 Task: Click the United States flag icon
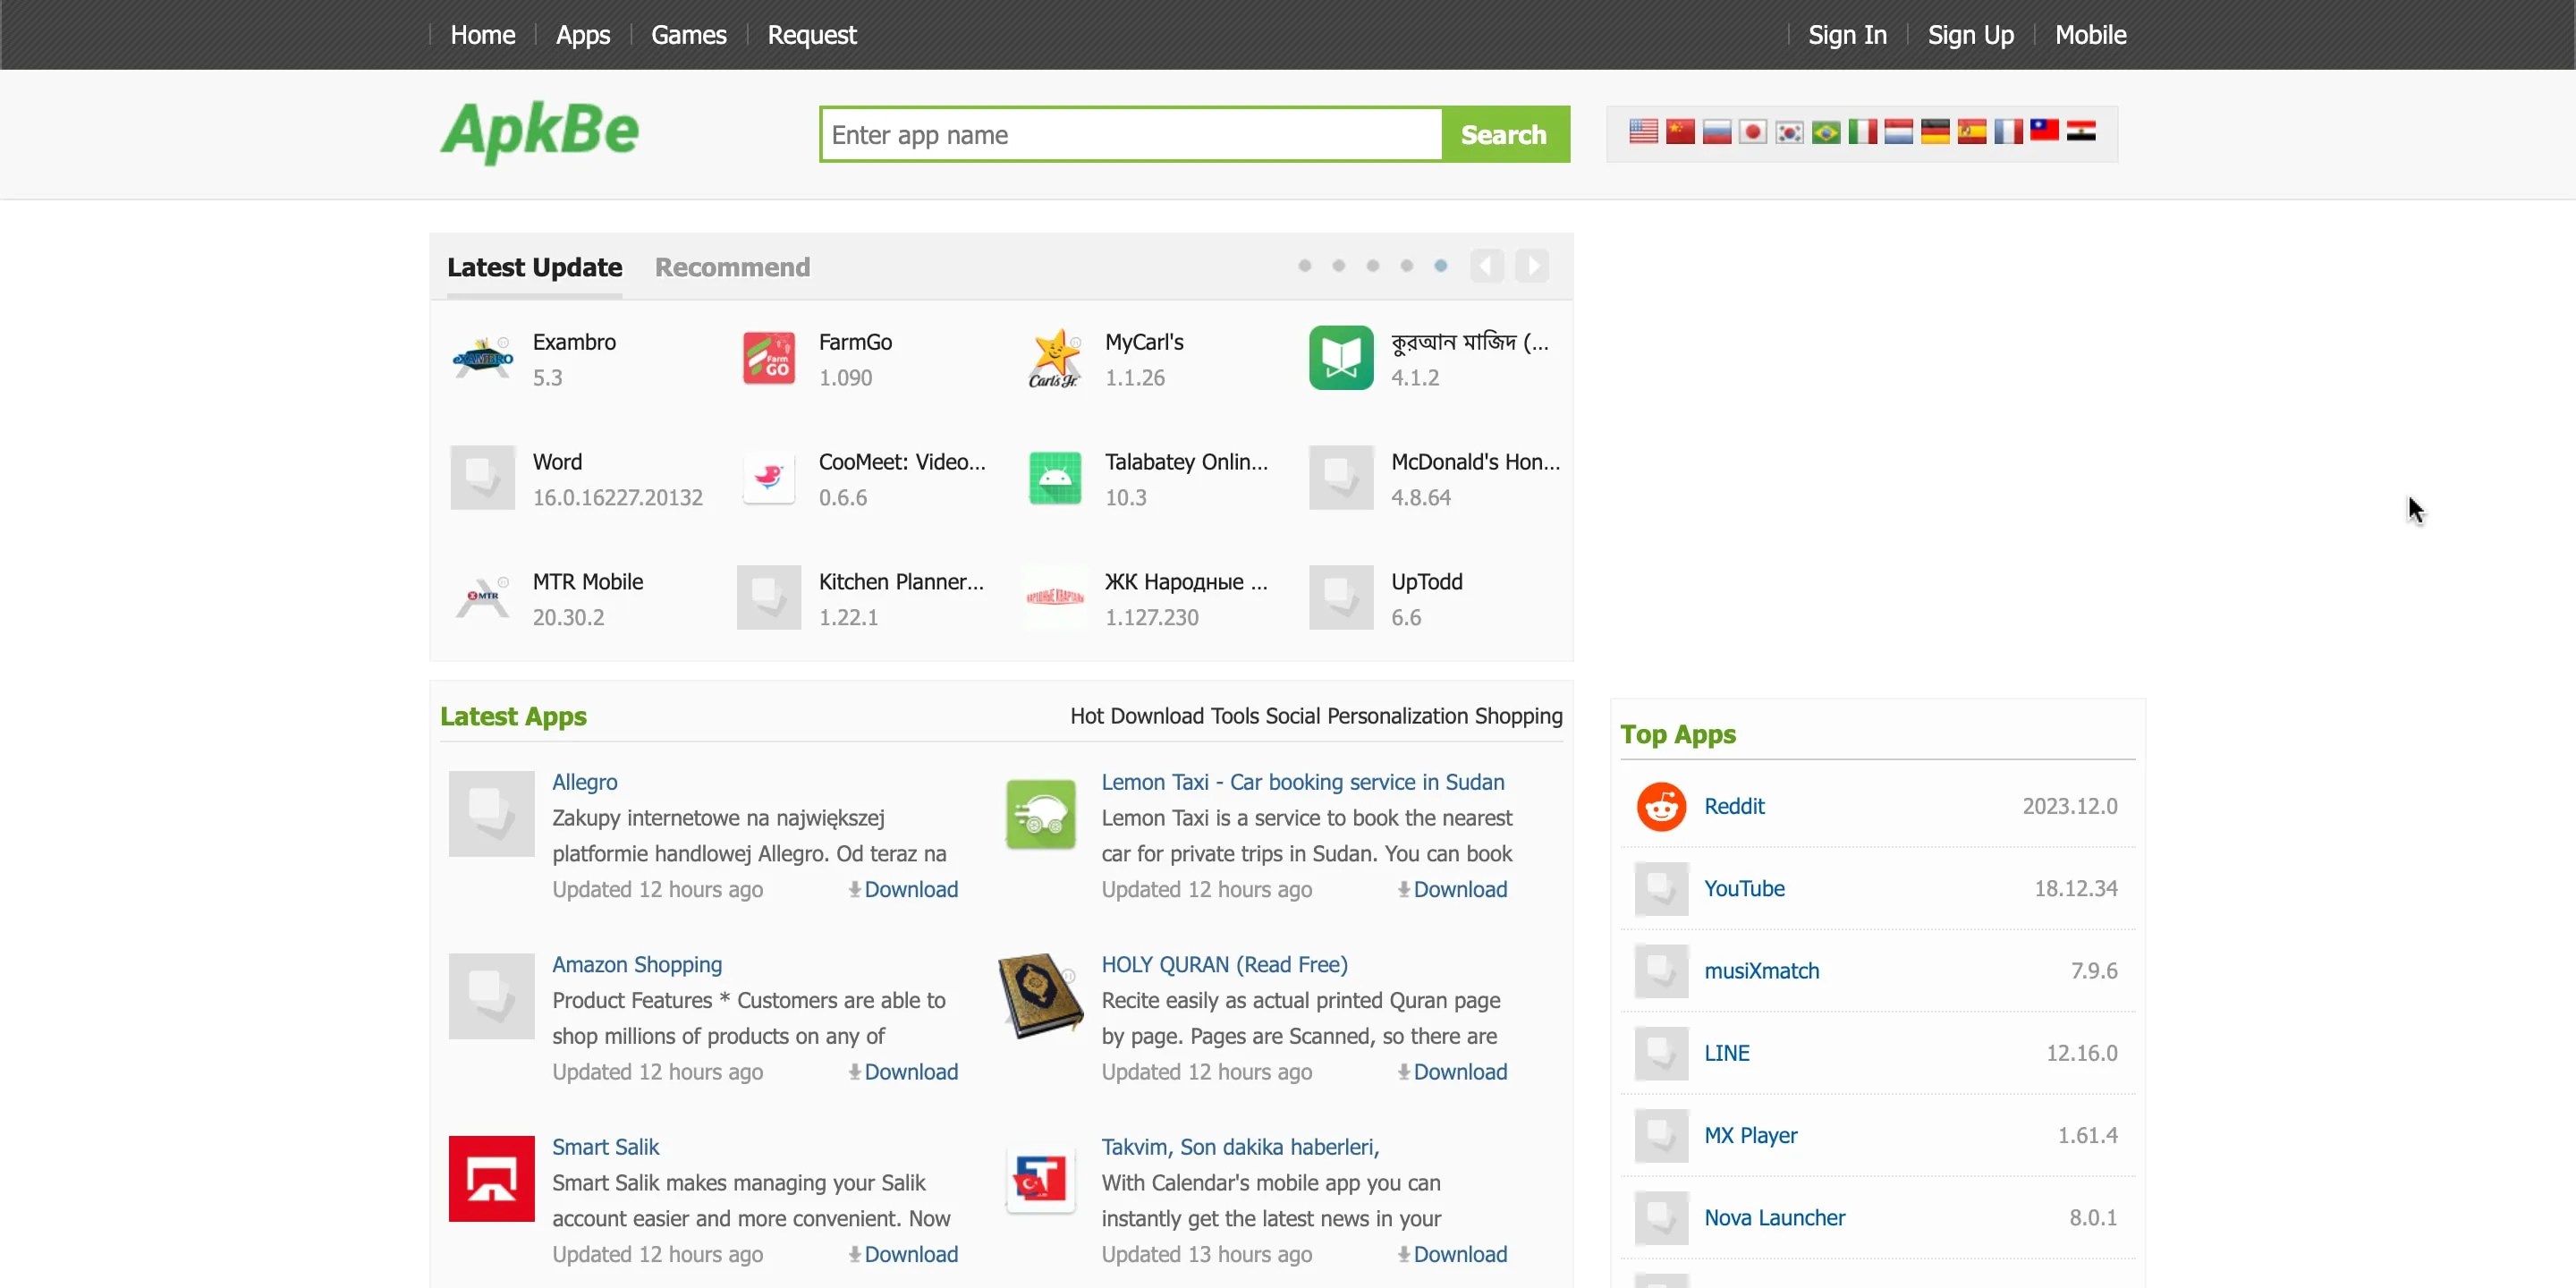tap(1643, 132)
